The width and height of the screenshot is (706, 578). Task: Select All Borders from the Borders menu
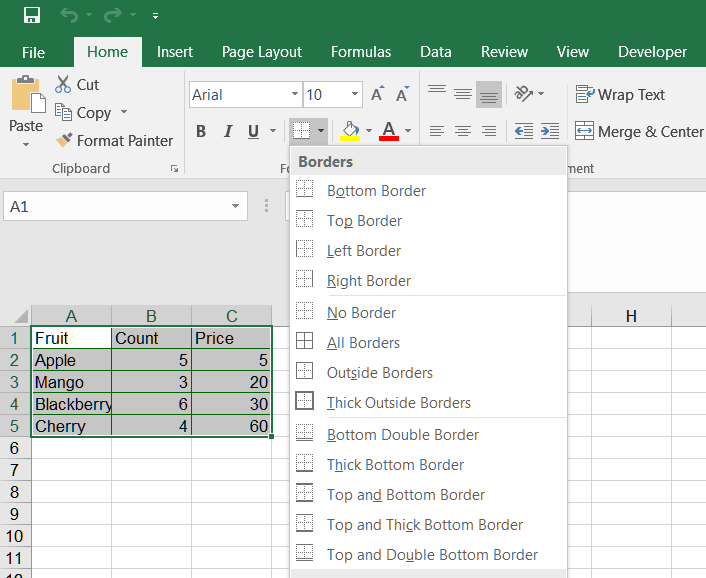point(363,343)
